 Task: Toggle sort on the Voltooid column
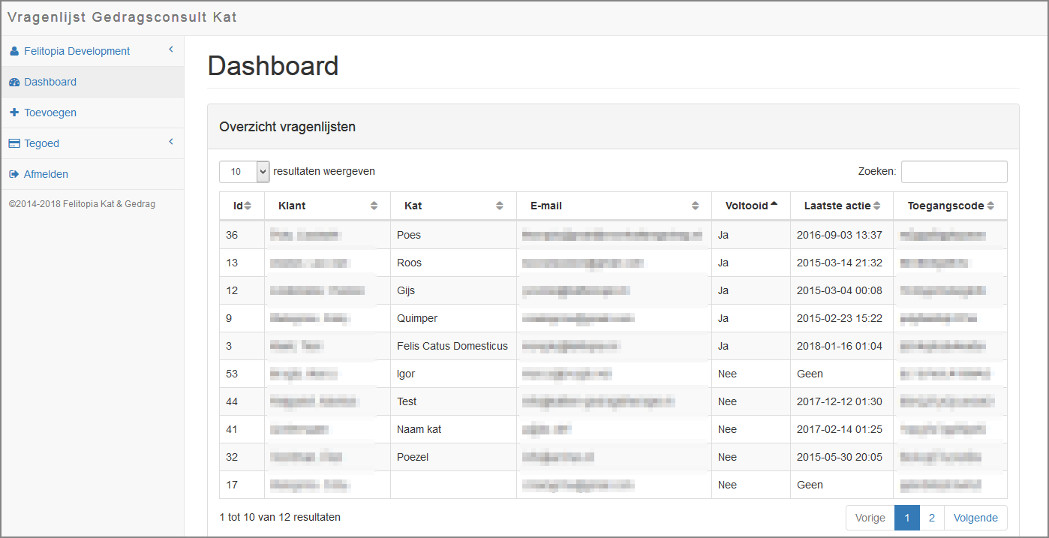pos(751,206)
